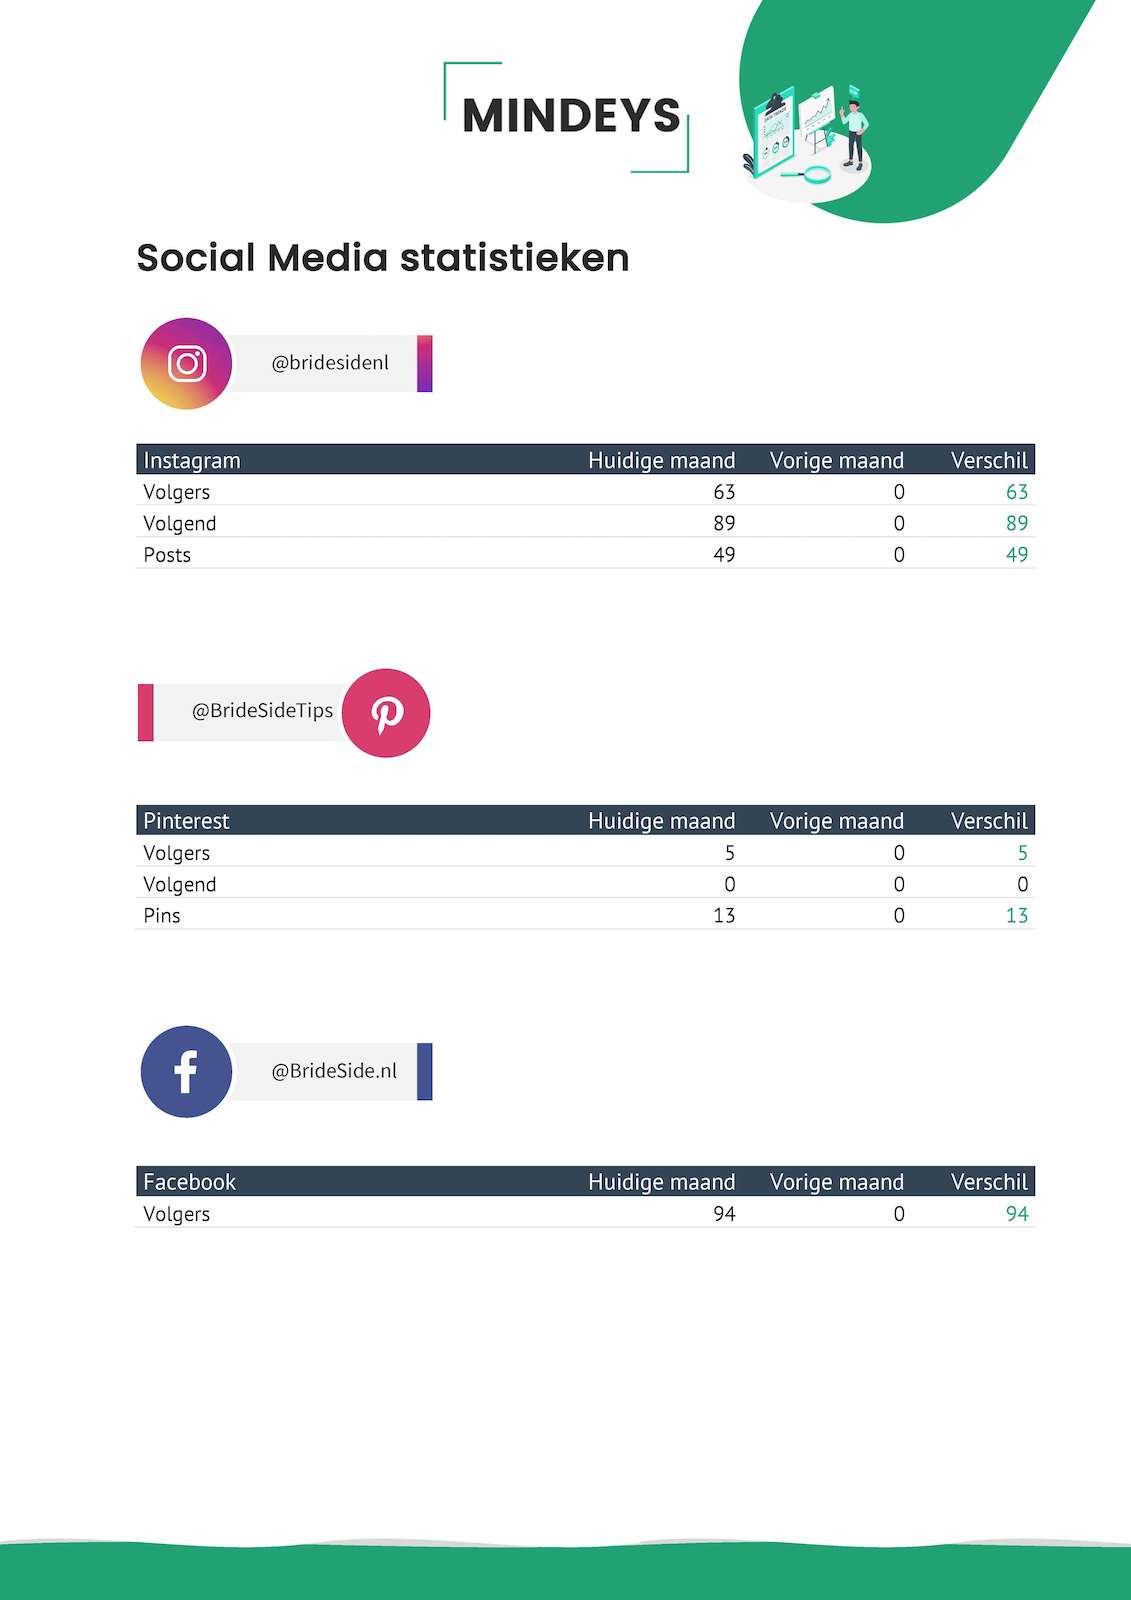Click the purple bar beside @bridesidenl
This screenshot has width=1131, height=1600.
424,363
